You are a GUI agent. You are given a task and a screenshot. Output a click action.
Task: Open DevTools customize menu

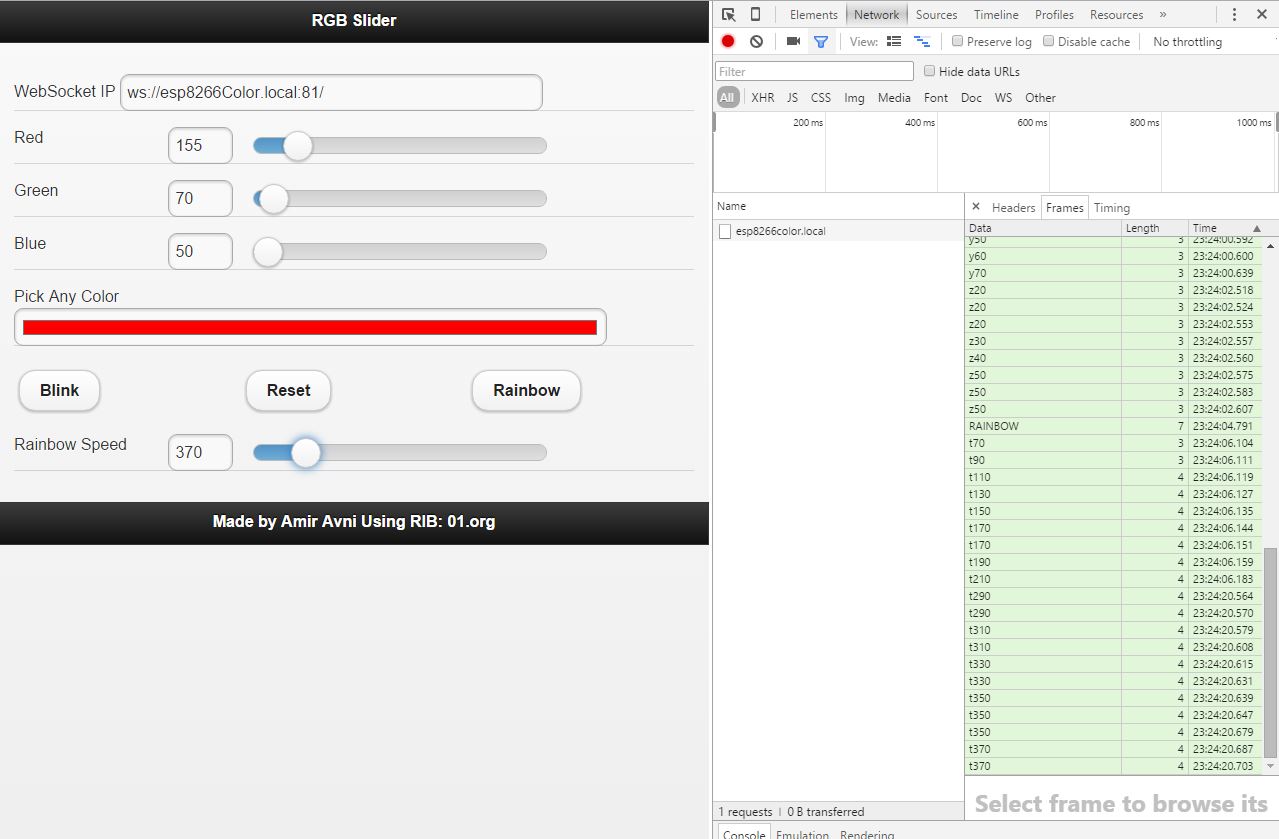(1235, 14)
